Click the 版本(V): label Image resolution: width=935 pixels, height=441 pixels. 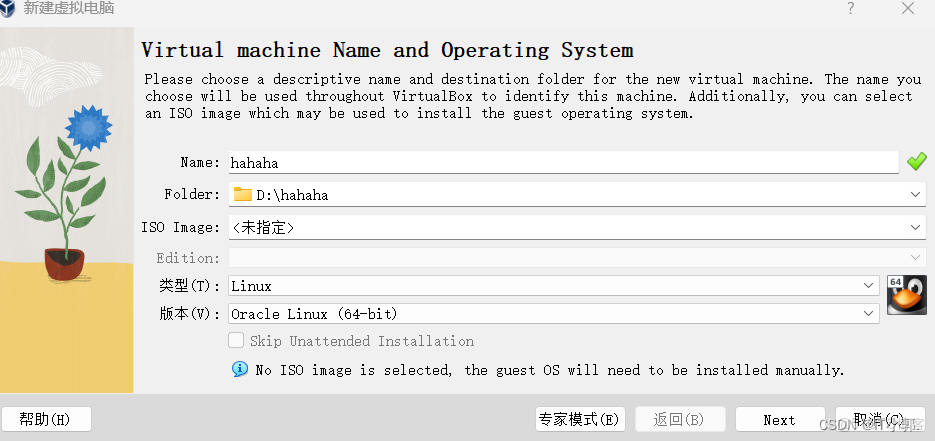[x=190, y=313]
